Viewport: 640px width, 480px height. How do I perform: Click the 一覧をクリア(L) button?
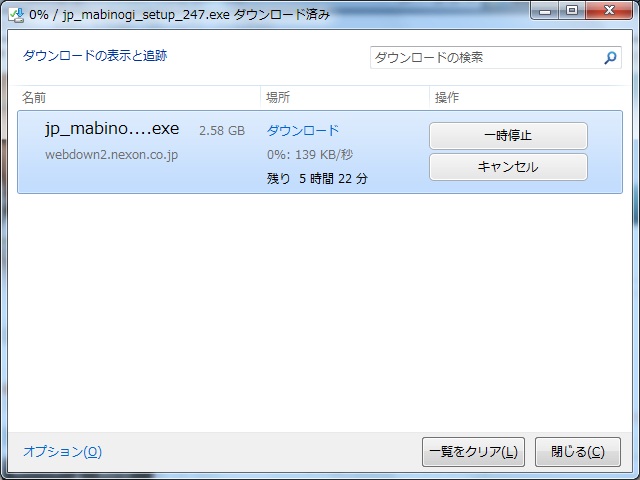point(473,452)
